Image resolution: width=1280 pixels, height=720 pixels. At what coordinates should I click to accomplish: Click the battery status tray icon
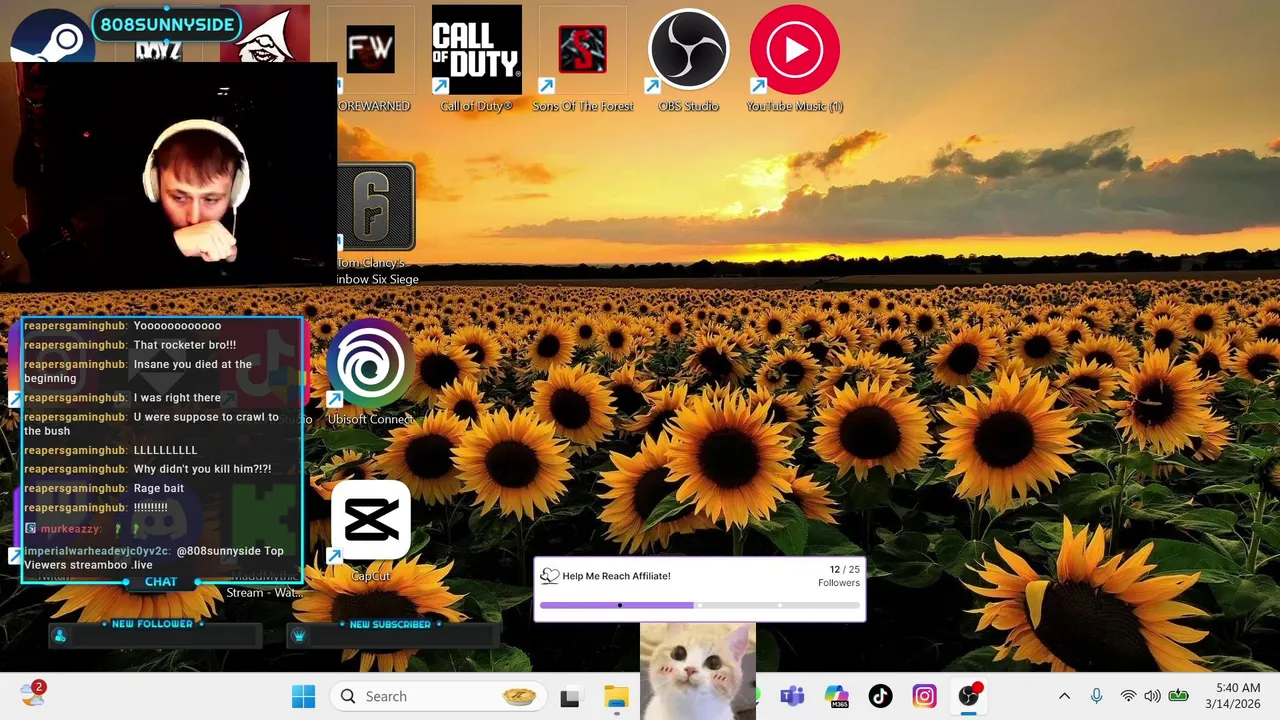point(1179,696)
